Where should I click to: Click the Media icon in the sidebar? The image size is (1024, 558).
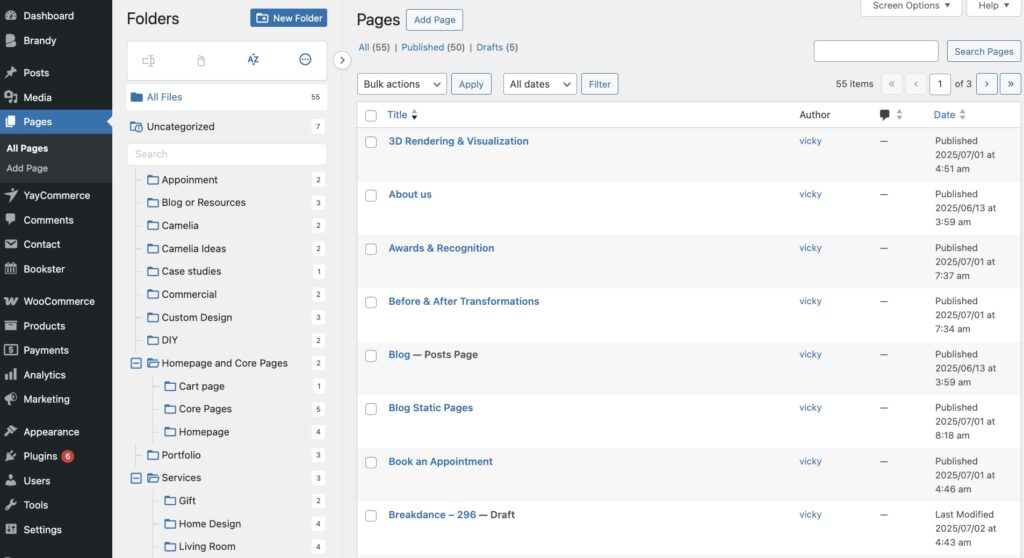(x=10, y=97)
